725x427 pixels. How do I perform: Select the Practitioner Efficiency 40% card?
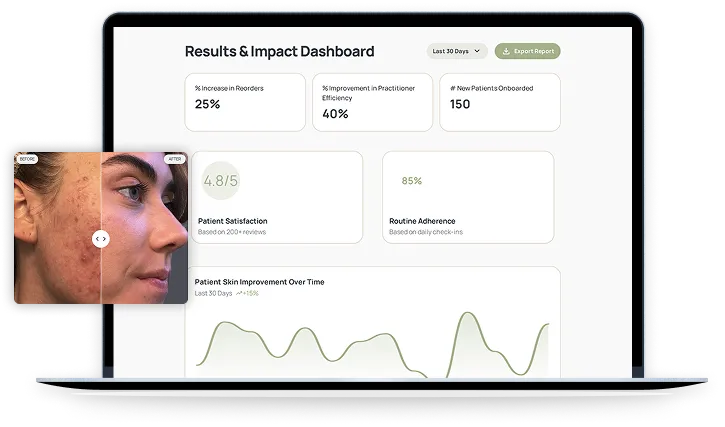pyautogui.click(x=372, y=101)
